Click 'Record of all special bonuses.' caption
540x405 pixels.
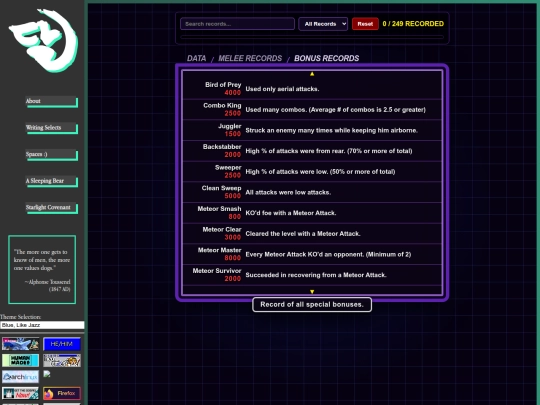pyautogui.click(x=312, y=304)
